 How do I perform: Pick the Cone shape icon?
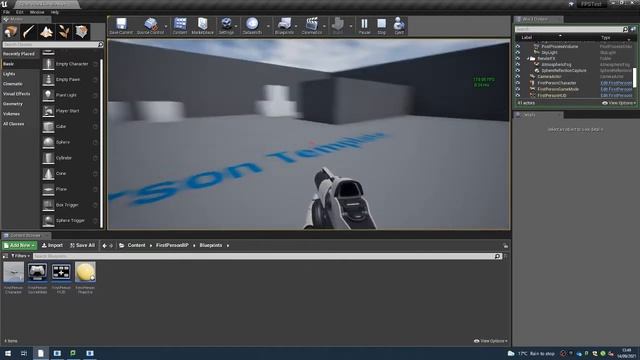pos(48,173)
